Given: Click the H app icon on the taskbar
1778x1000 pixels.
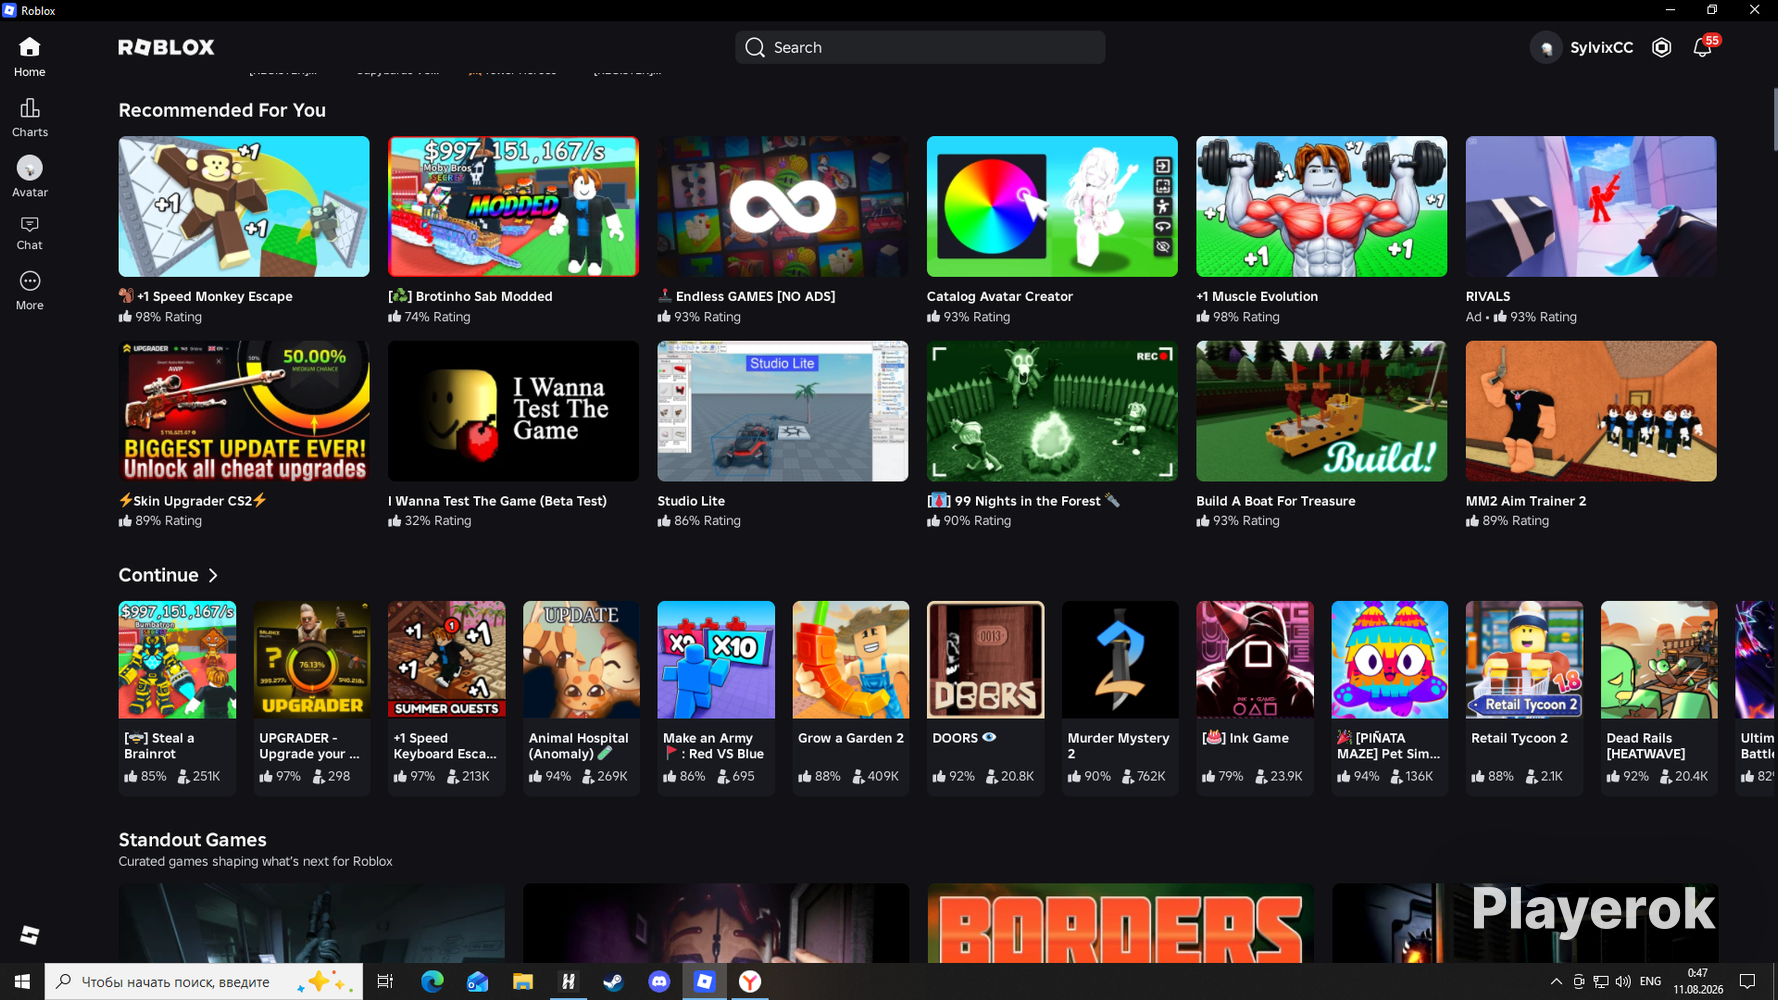Looking at the screenshot, I should pyautogui.click(x=568, y=982).
